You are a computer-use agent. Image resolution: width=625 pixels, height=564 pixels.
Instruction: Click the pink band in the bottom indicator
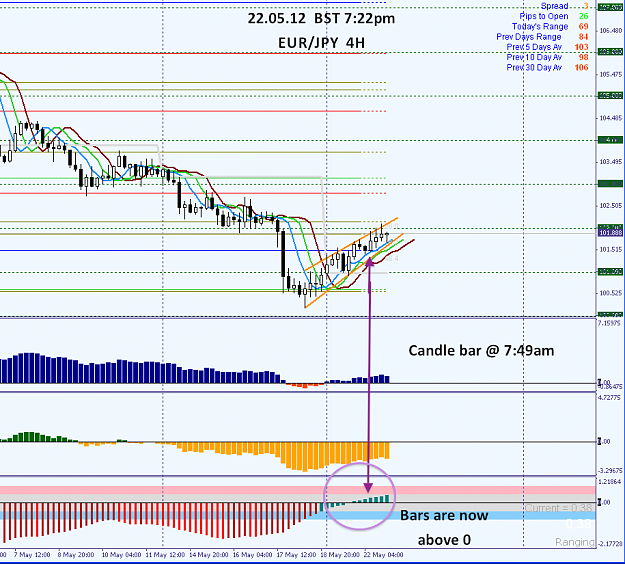[x=298, y=490]
